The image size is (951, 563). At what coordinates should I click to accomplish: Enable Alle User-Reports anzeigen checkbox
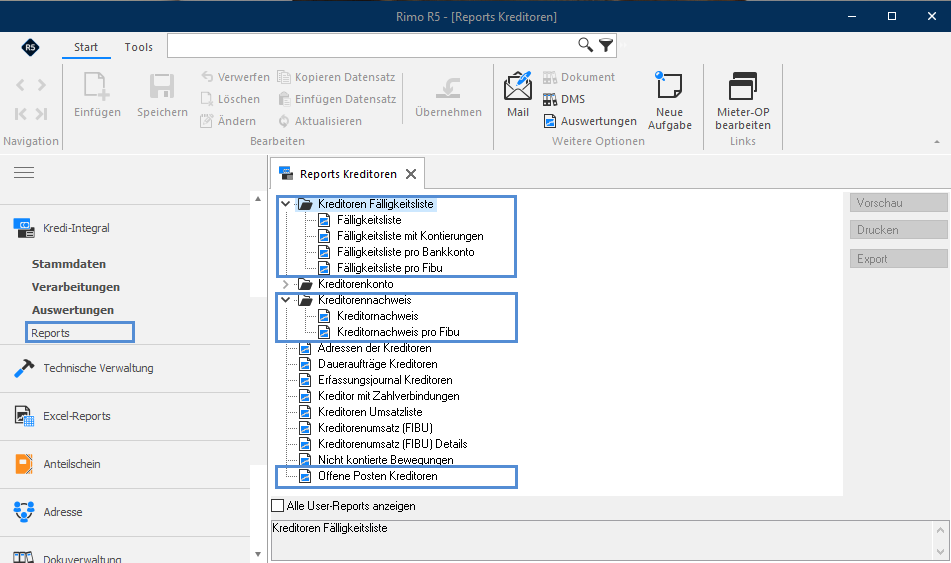click(278, 505)
